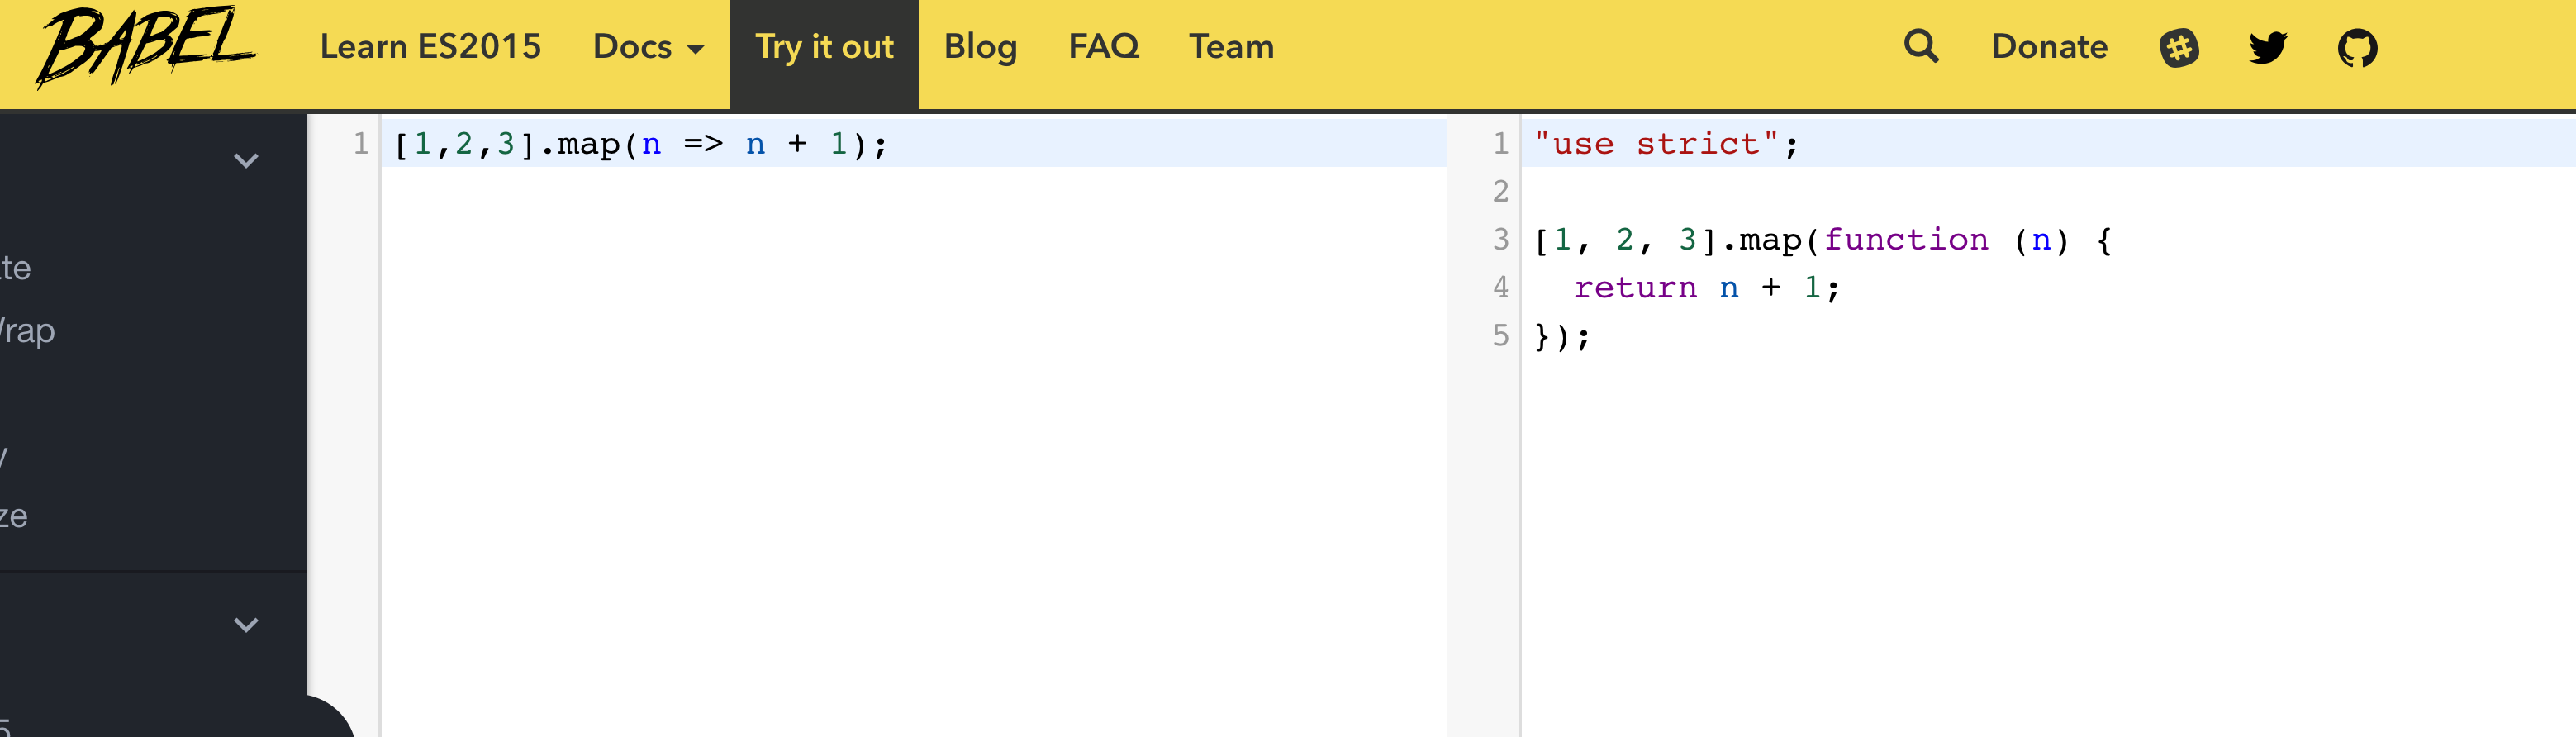The width and height of the screenshot is (2576, 737).
Task: Open the Slack community icon
Action: click(x=2179, y=48)
